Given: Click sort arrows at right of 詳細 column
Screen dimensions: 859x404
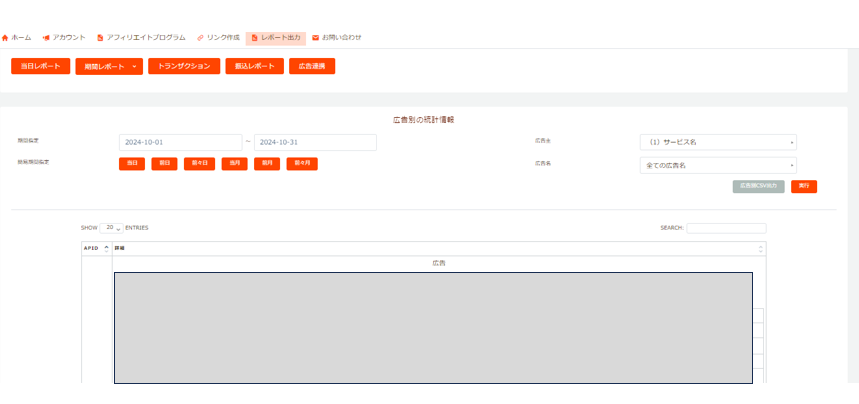Looking at the screenshot, I should point(760,248).
